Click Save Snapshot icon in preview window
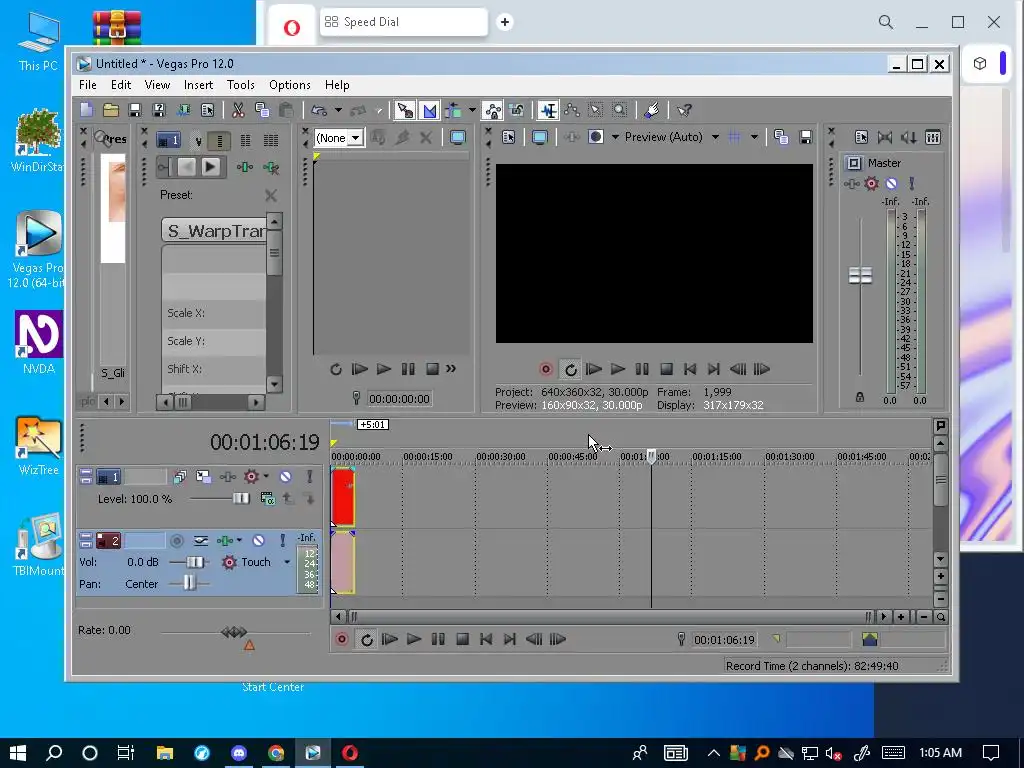 tap(805, 137)
